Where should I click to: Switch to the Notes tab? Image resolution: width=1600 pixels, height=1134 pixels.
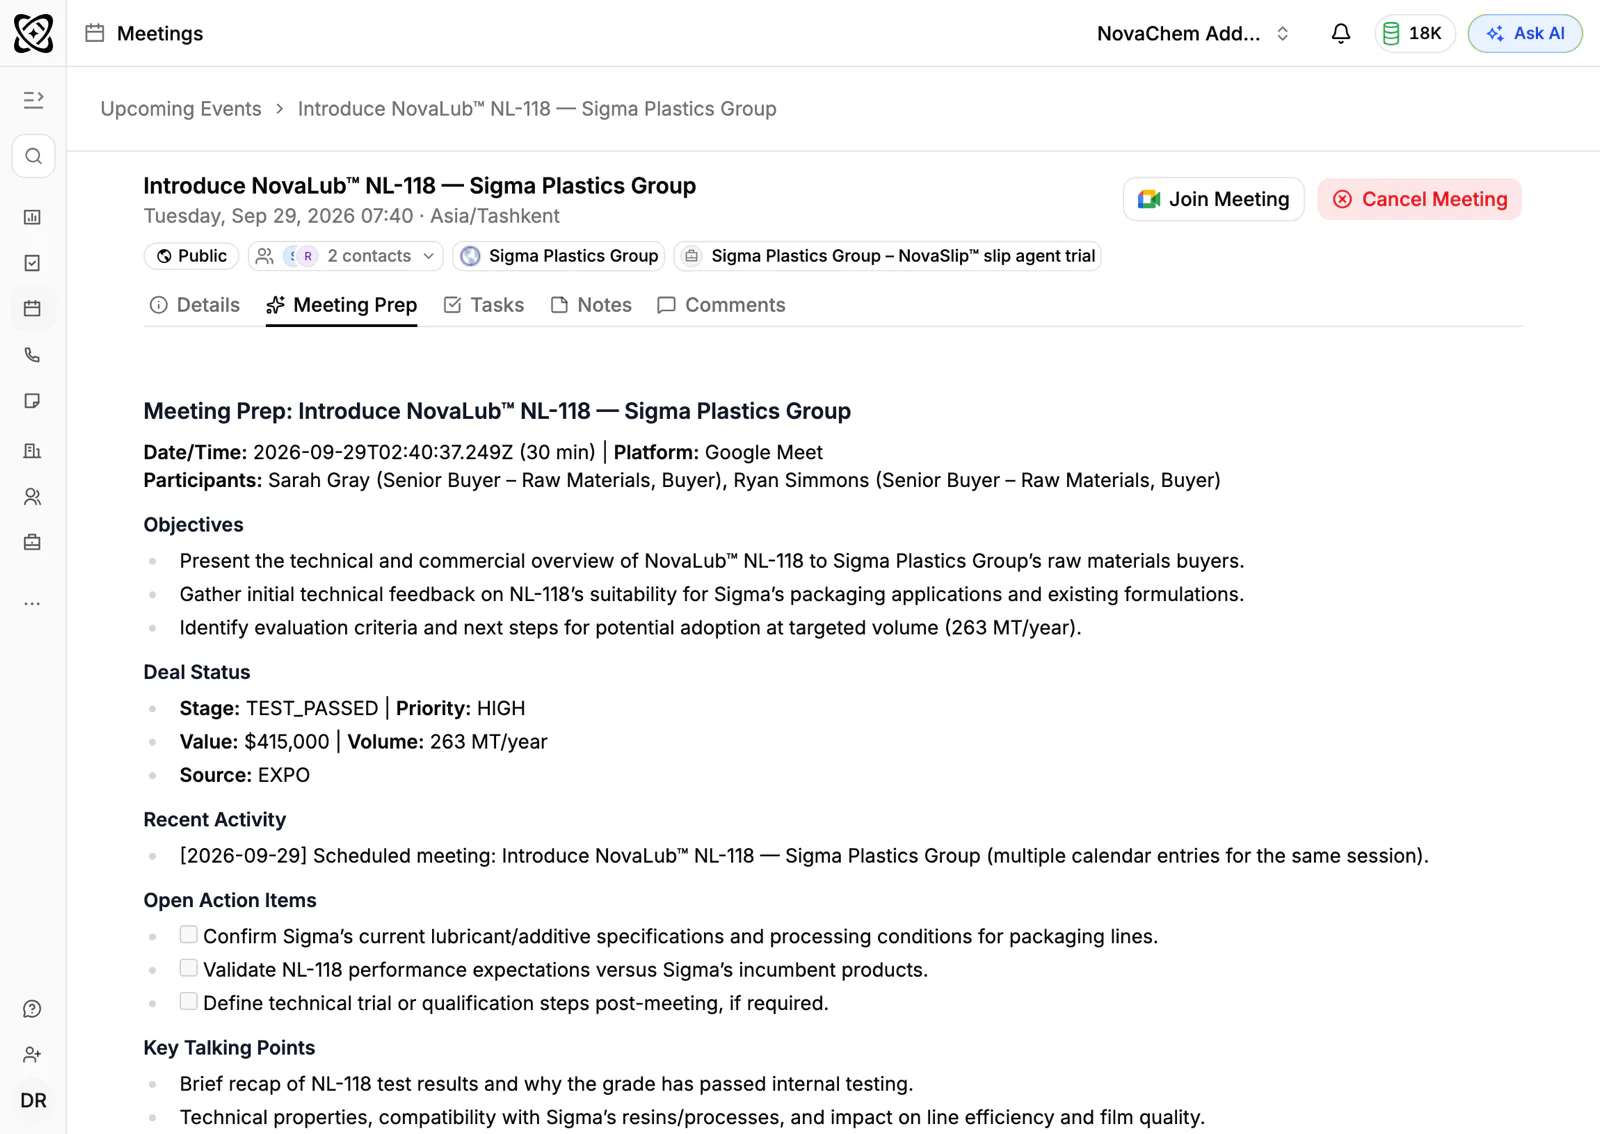pos(591,305)
